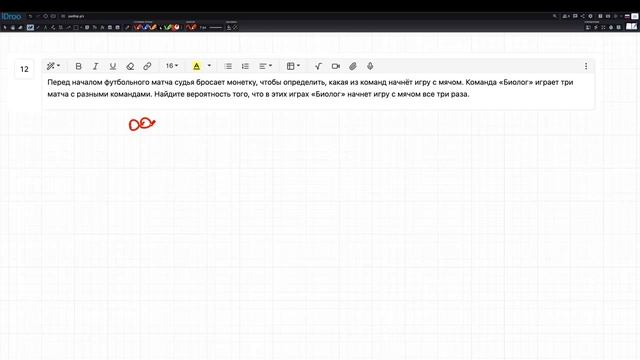Open the insert table dropdown
This screenshot has width=640, height=360.
[x=293, y=66]
